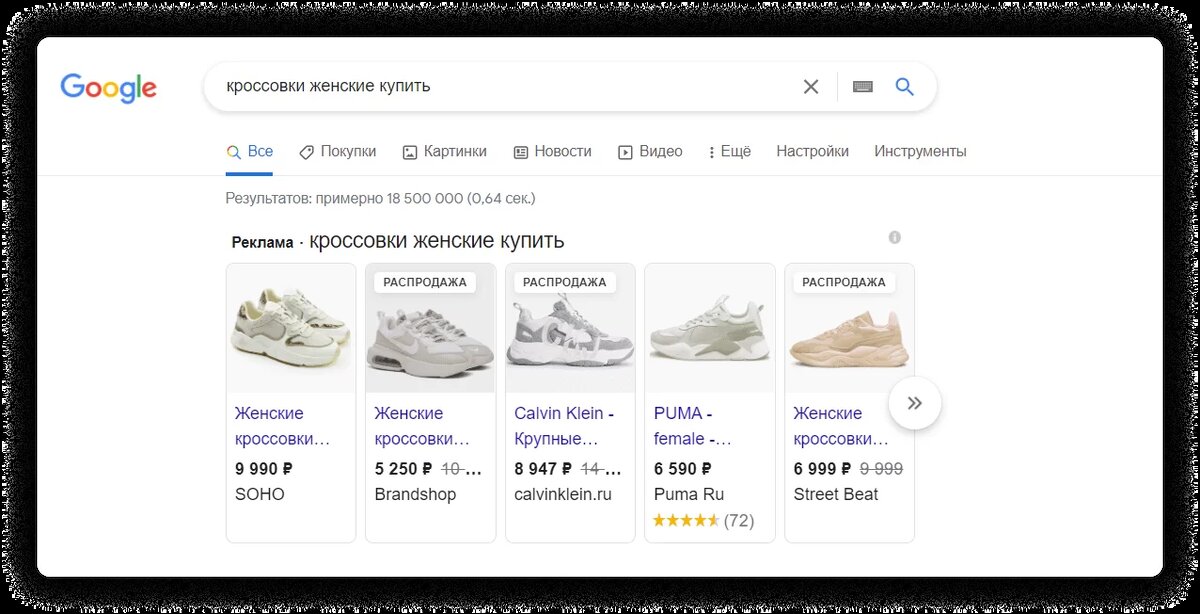The image size is (1200, 614).
Task: Click the Google logo
Action: tap(108, 88)
